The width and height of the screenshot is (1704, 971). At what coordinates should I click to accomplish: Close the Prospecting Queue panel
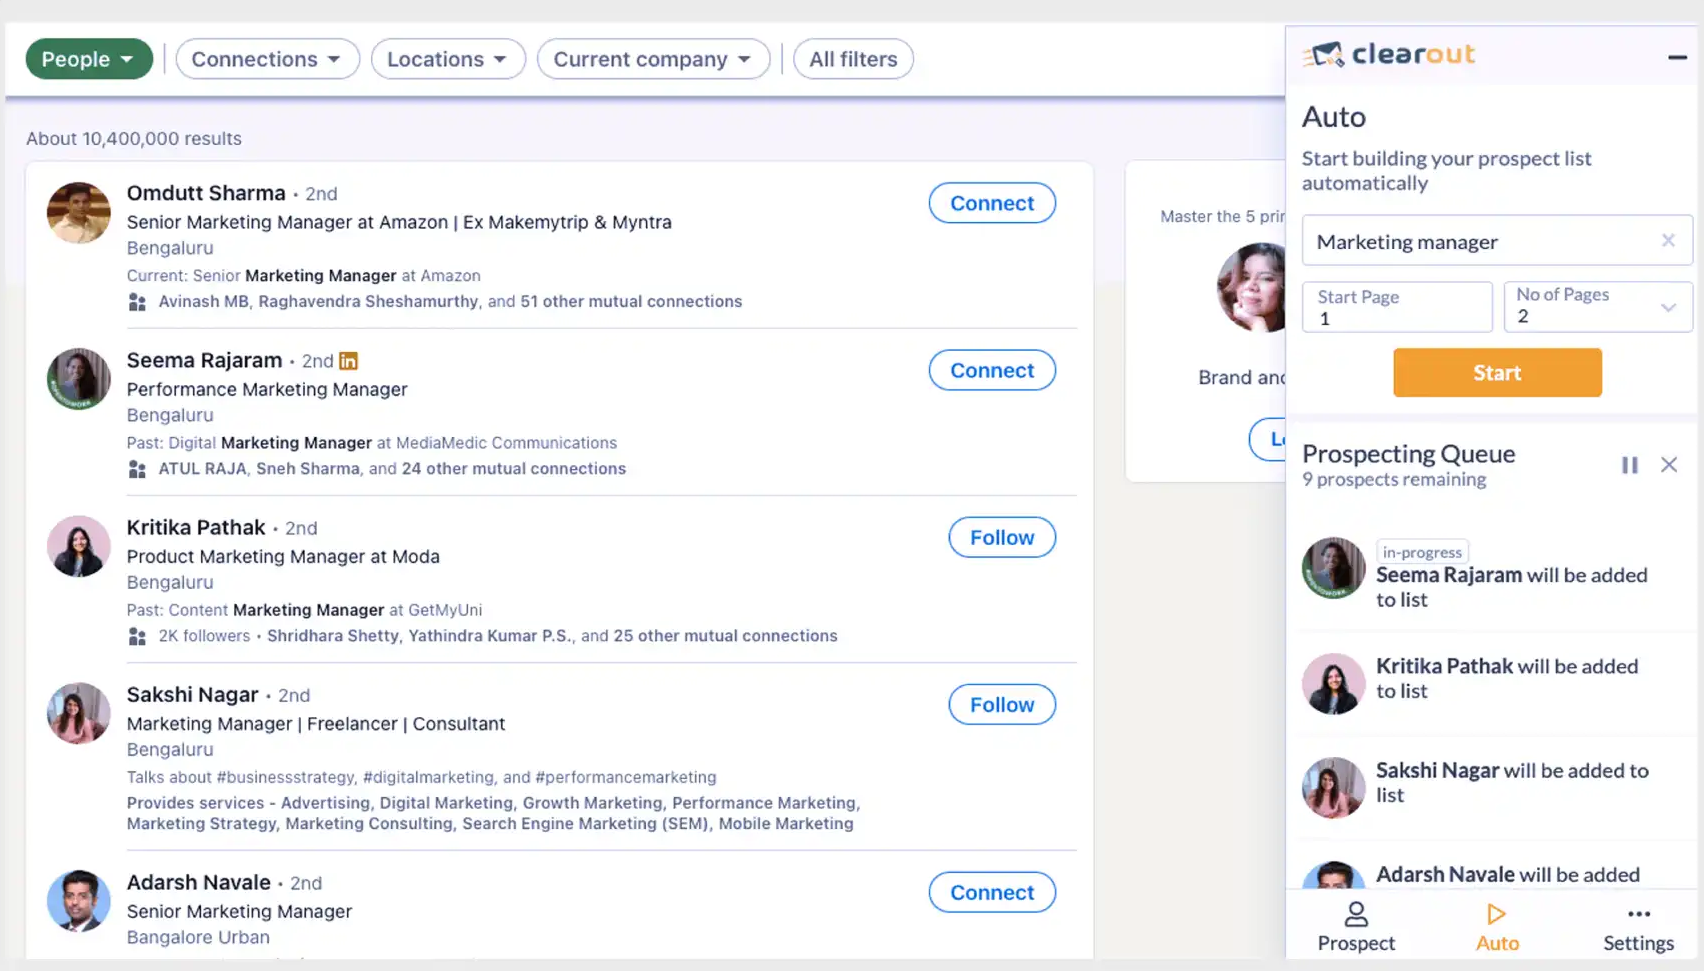pyautogui.click(x=1669, y=465)
